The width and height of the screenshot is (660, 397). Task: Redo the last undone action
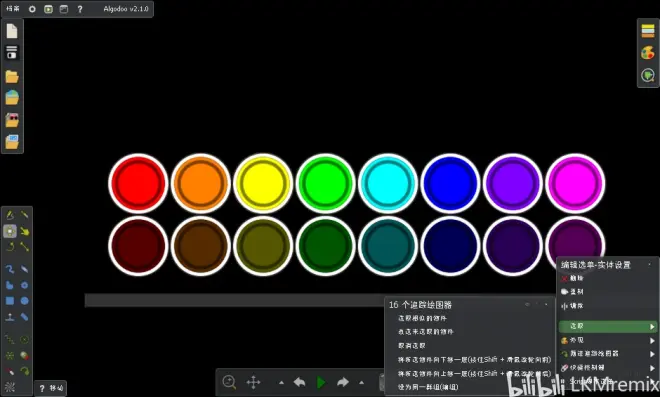[343, 382]
